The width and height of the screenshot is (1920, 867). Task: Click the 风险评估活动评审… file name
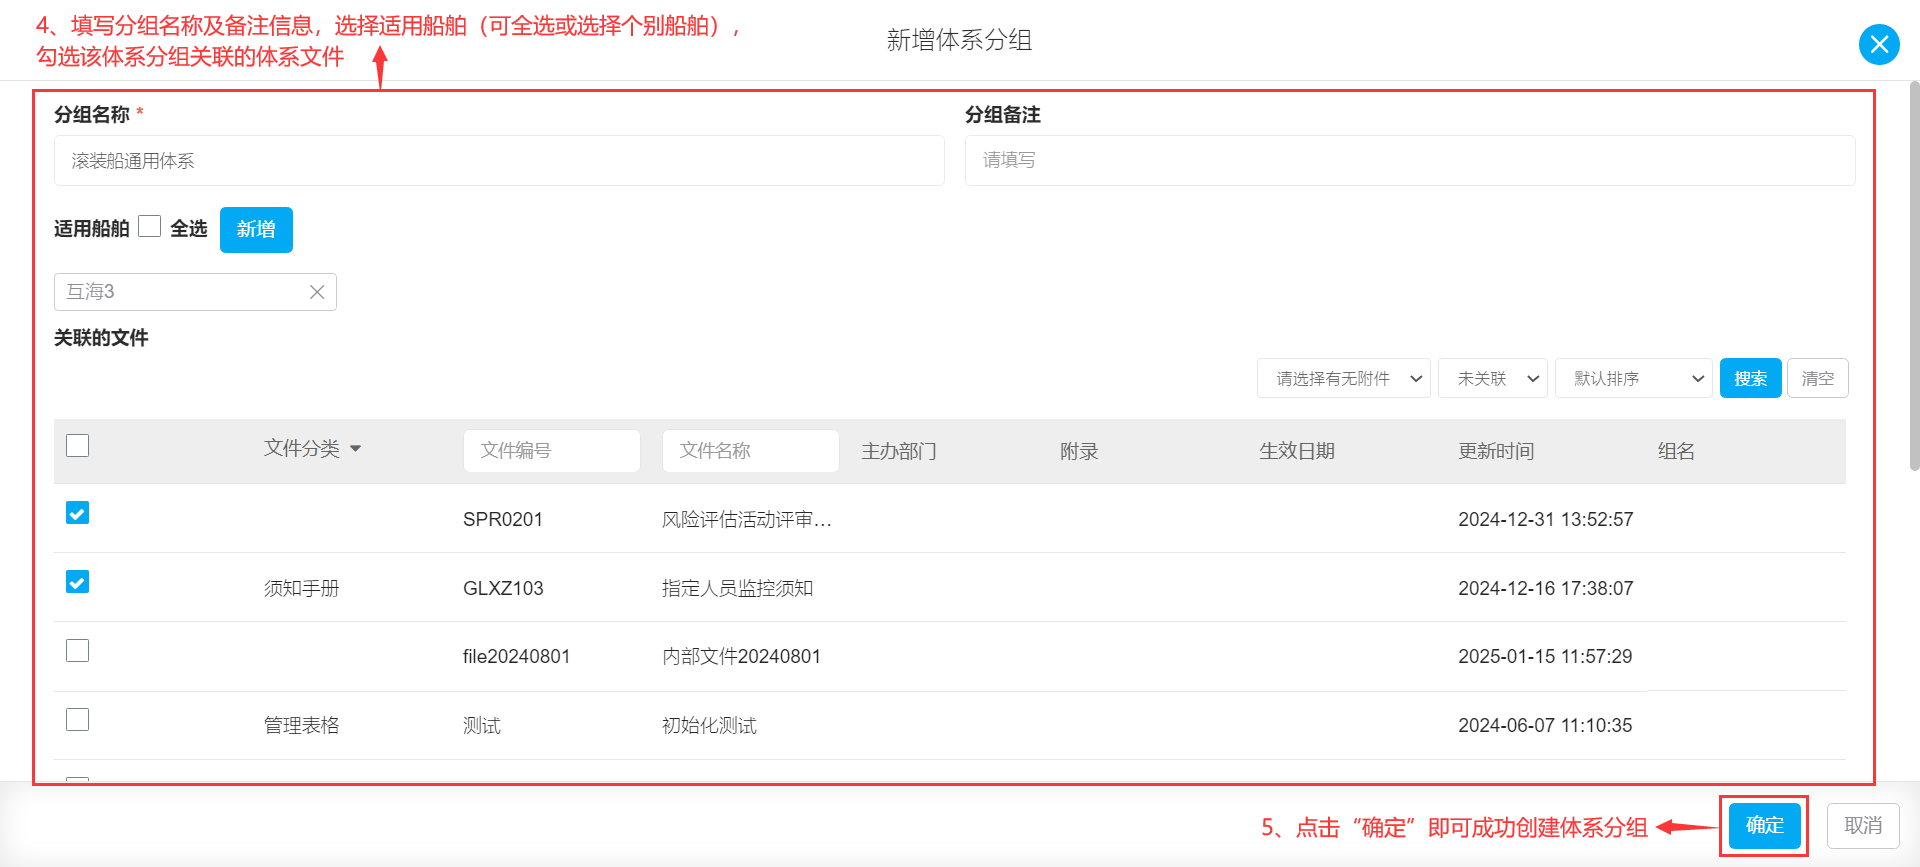coord(747,519)
